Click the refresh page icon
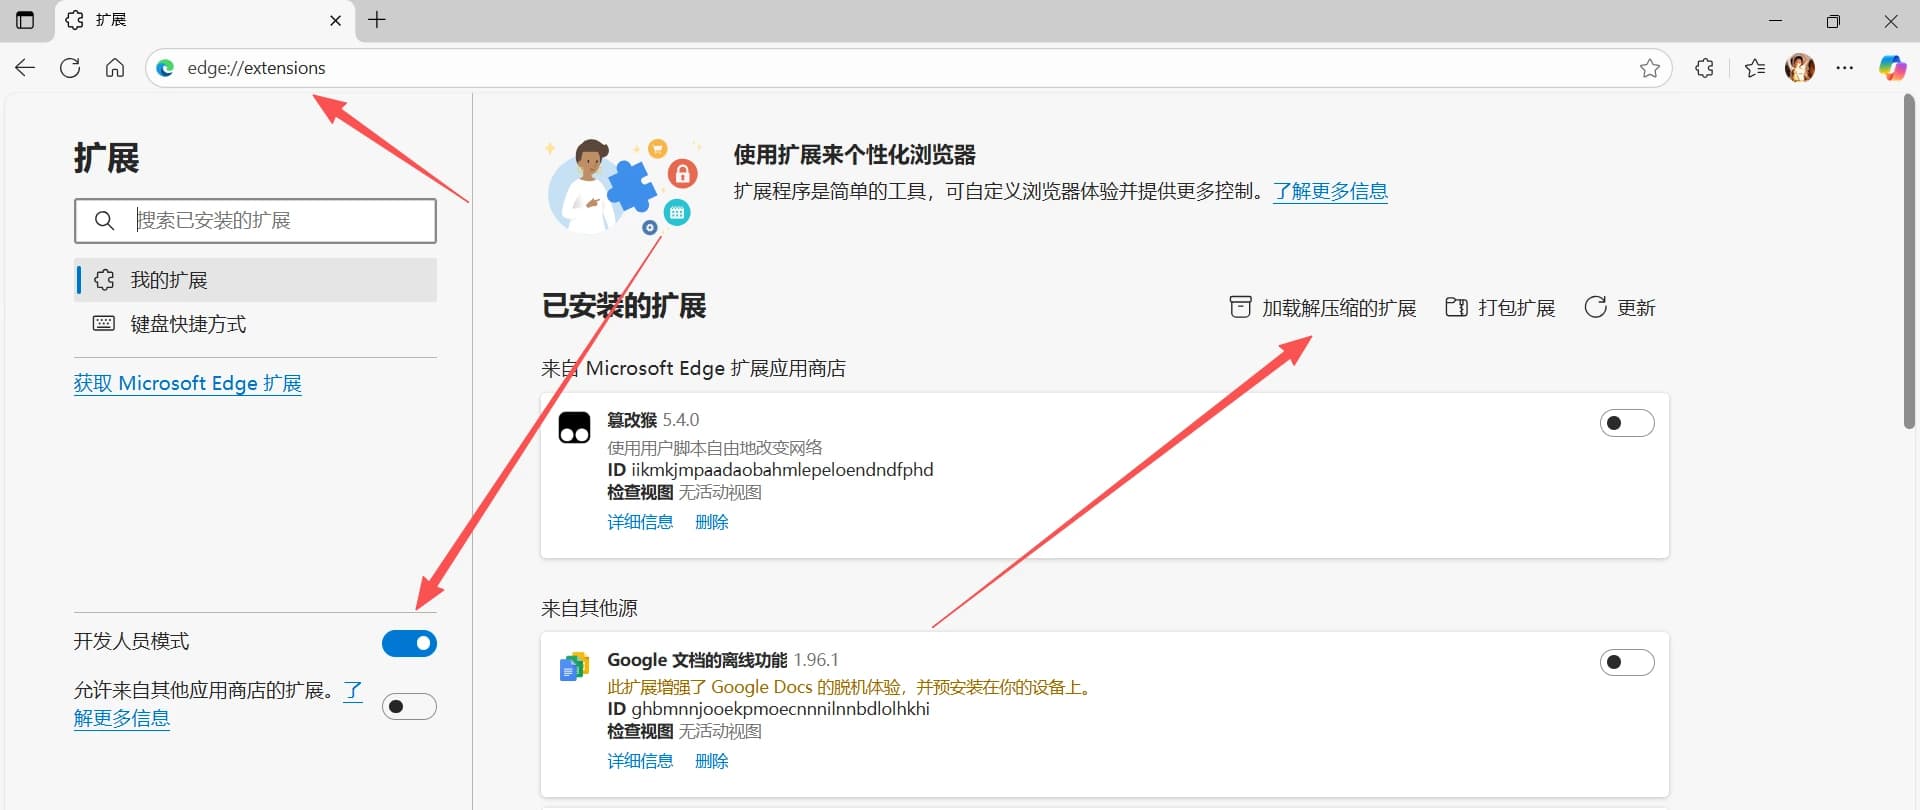1920x810 pixels. click(x=70, y=68)
